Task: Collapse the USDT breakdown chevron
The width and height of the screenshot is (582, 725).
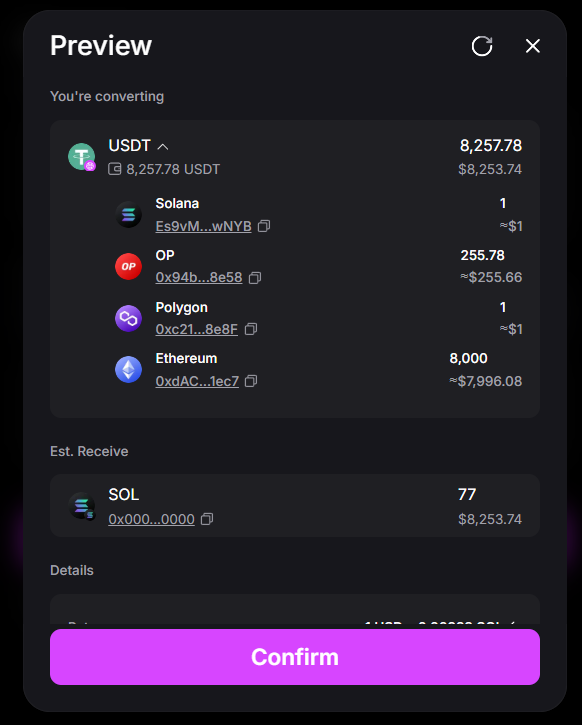Action: pyautogui.click(x=162, y=147)
